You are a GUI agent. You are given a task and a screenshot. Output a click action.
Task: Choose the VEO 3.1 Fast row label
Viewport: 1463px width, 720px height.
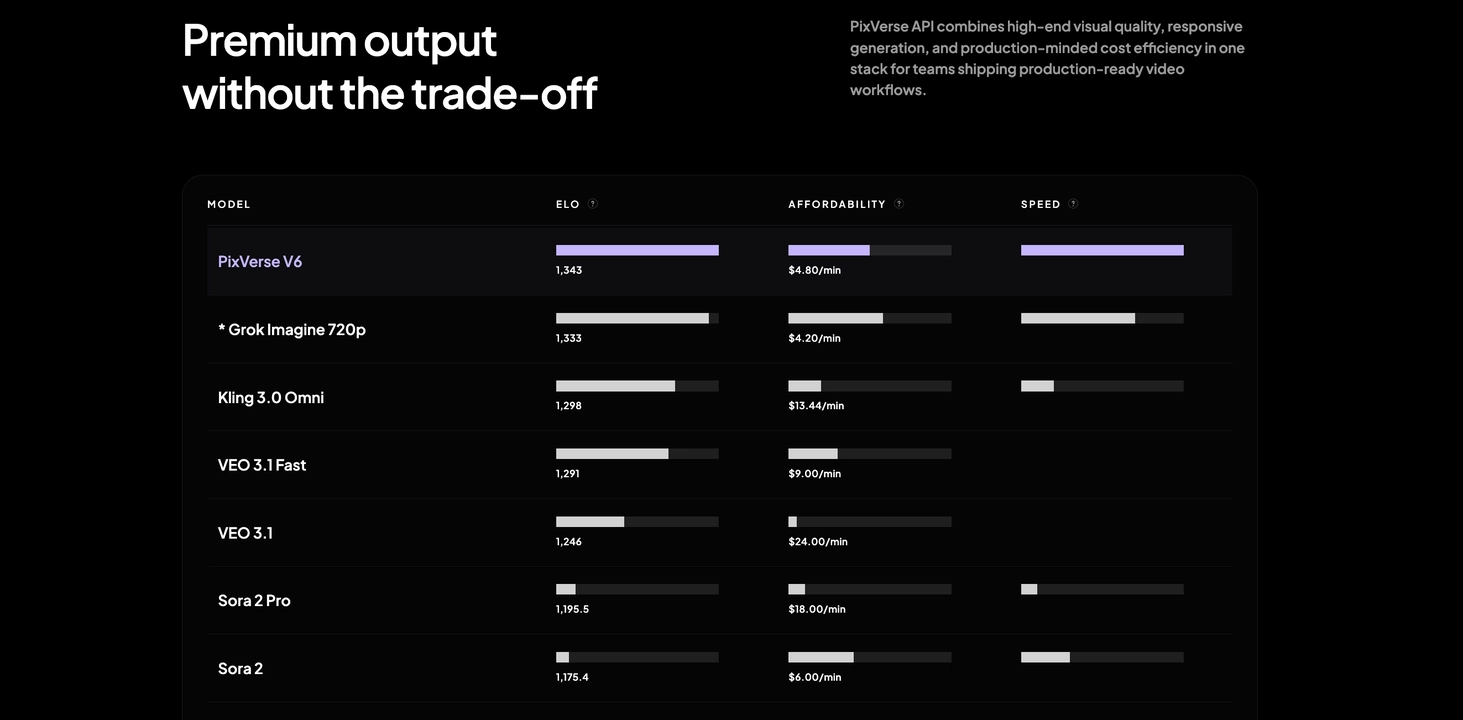262,465
